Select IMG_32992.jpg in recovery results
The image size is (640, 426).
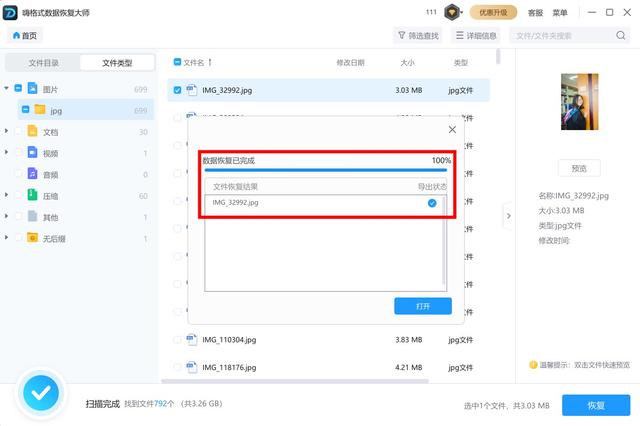pos(236,203)
